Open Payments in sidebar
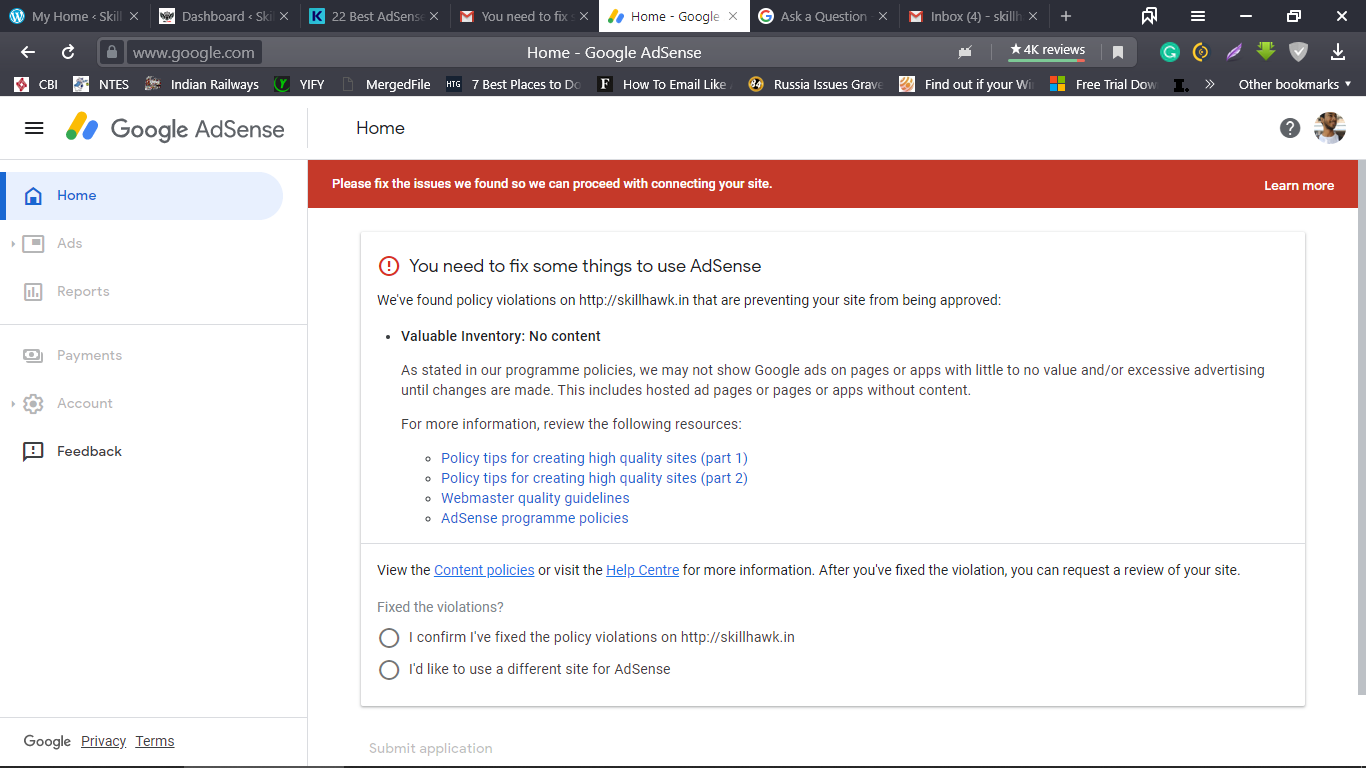This screenshot has width=1366, height=768. click(89, 355)
